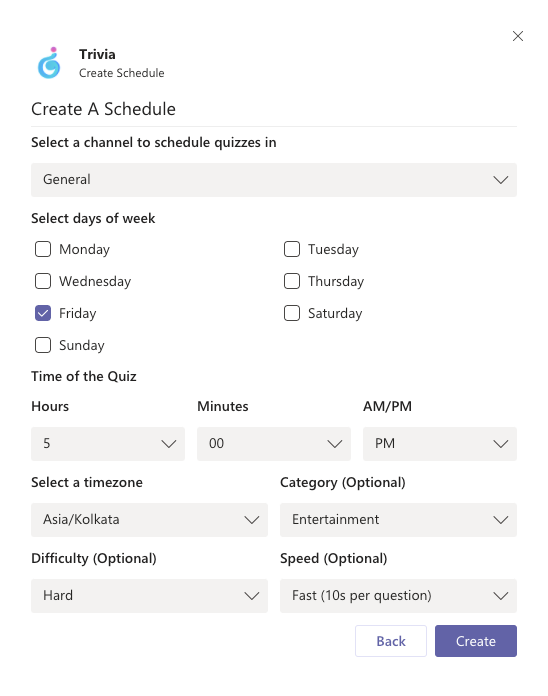
Task: Expand the Entertainment category dropdown
Action: point(398,520)
